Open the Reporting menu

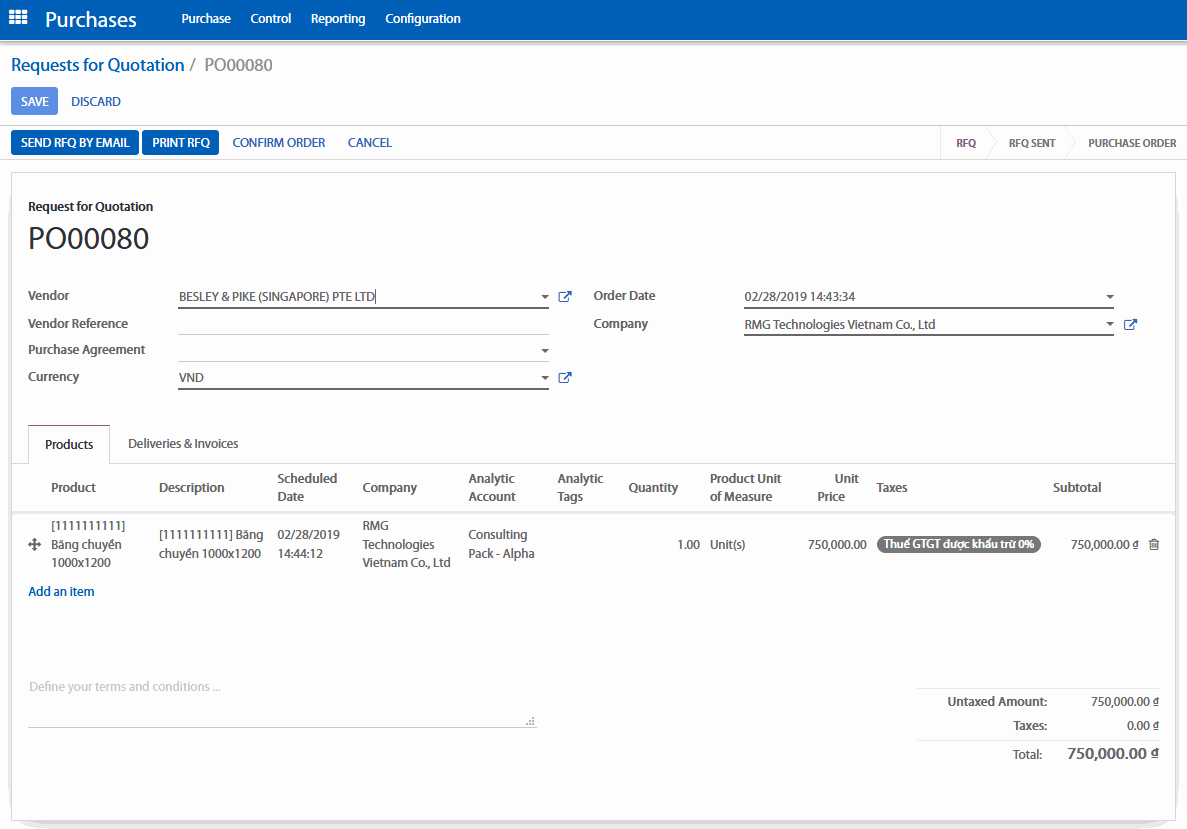point(337,19)
